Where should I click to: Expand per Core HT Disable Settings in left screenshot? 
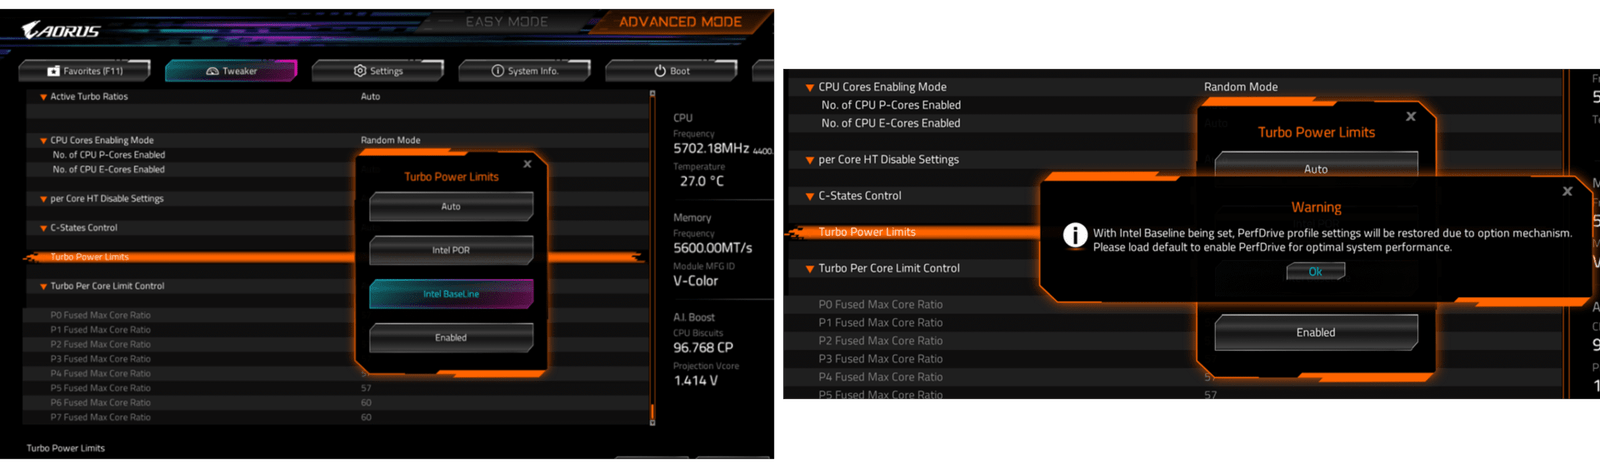(x=43, y=199)
